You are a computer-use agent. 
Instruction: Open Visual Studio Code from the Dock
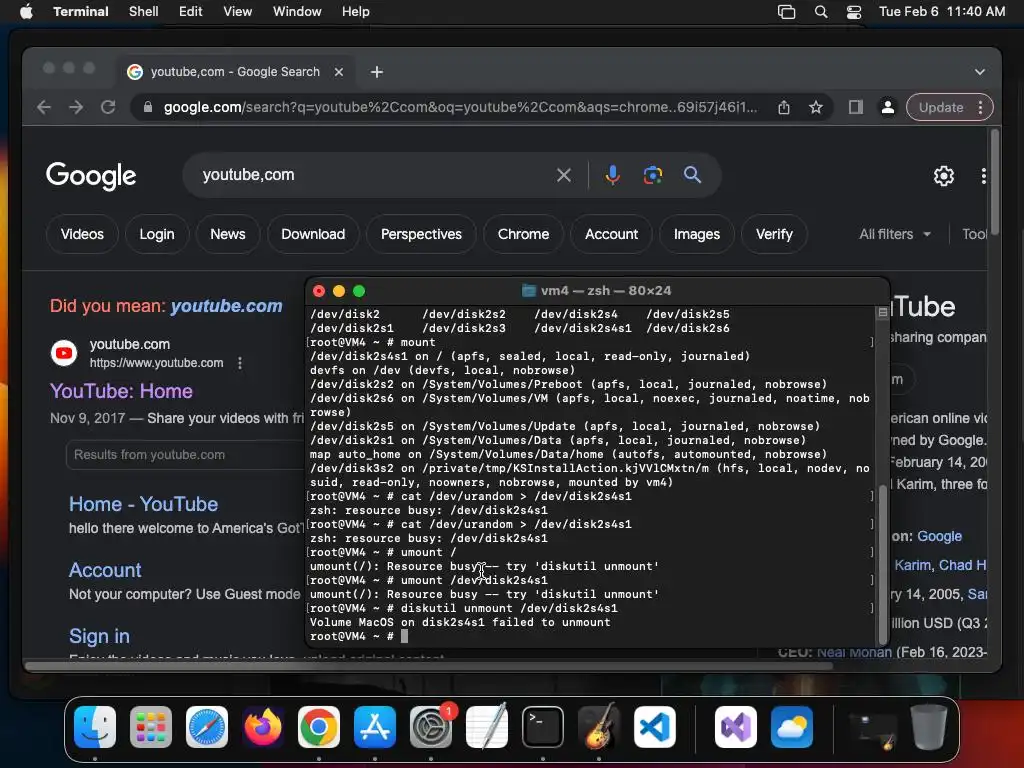[655, 727]
